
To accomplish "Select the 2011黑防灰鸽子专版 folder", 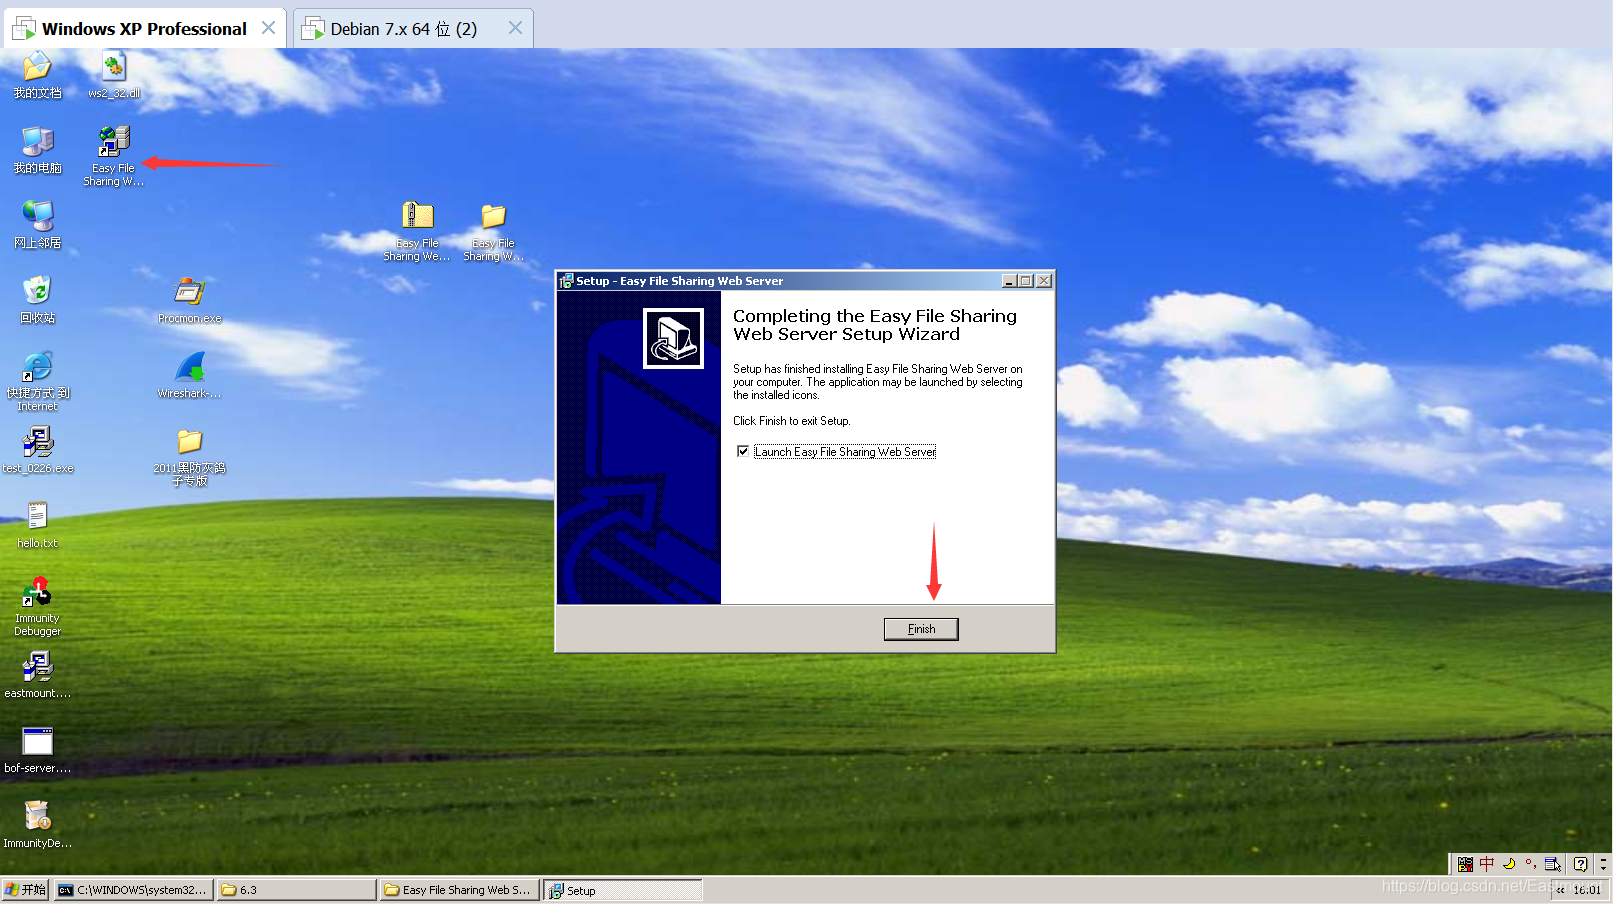I will 189,456.
